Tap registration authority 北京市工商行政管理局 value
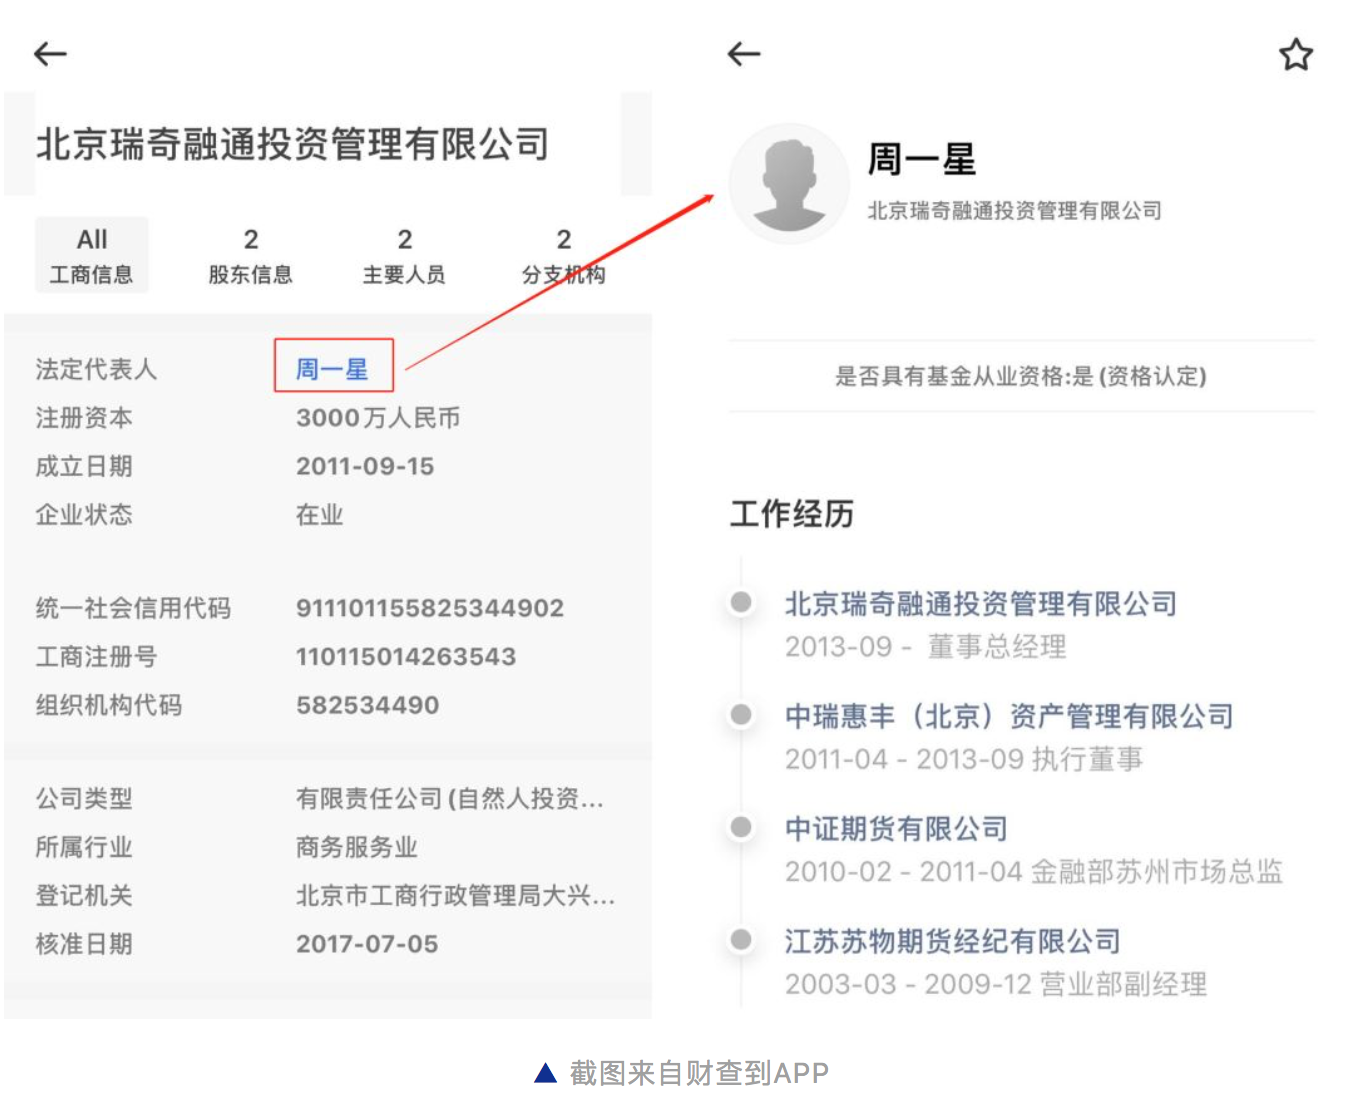 click(x=455, y=896)
